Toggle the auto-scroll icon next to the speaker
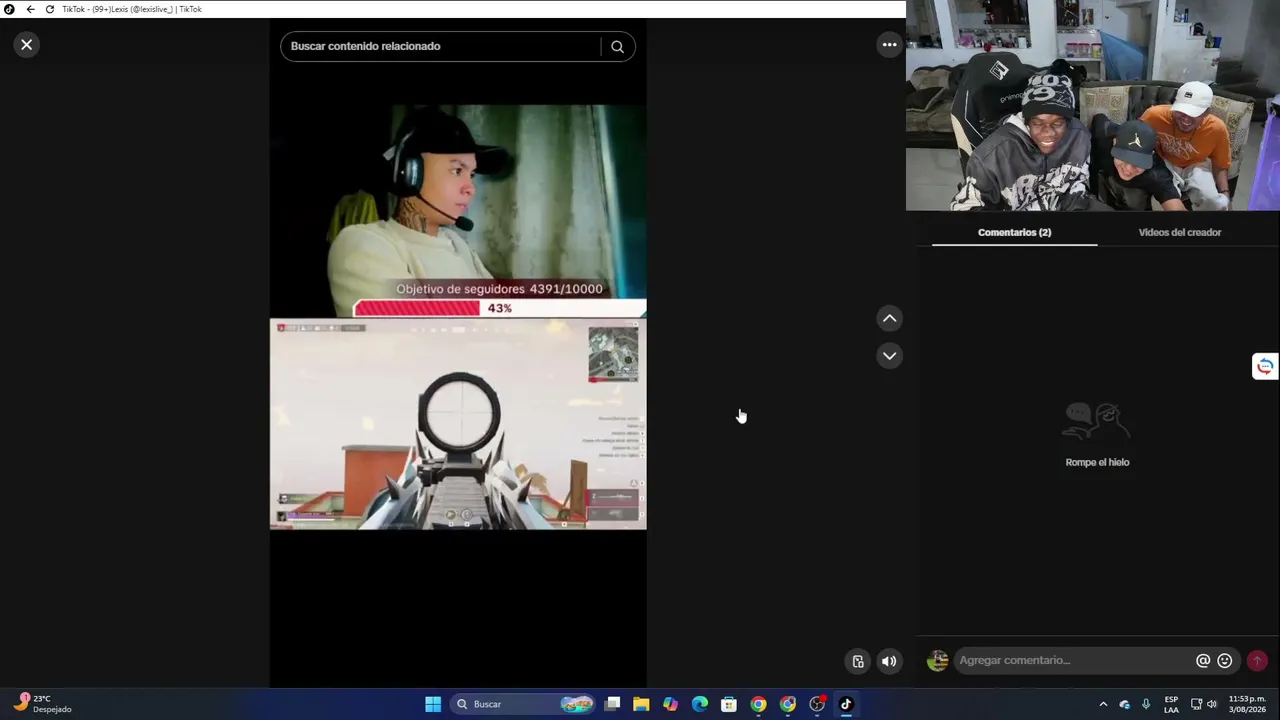 858,661
